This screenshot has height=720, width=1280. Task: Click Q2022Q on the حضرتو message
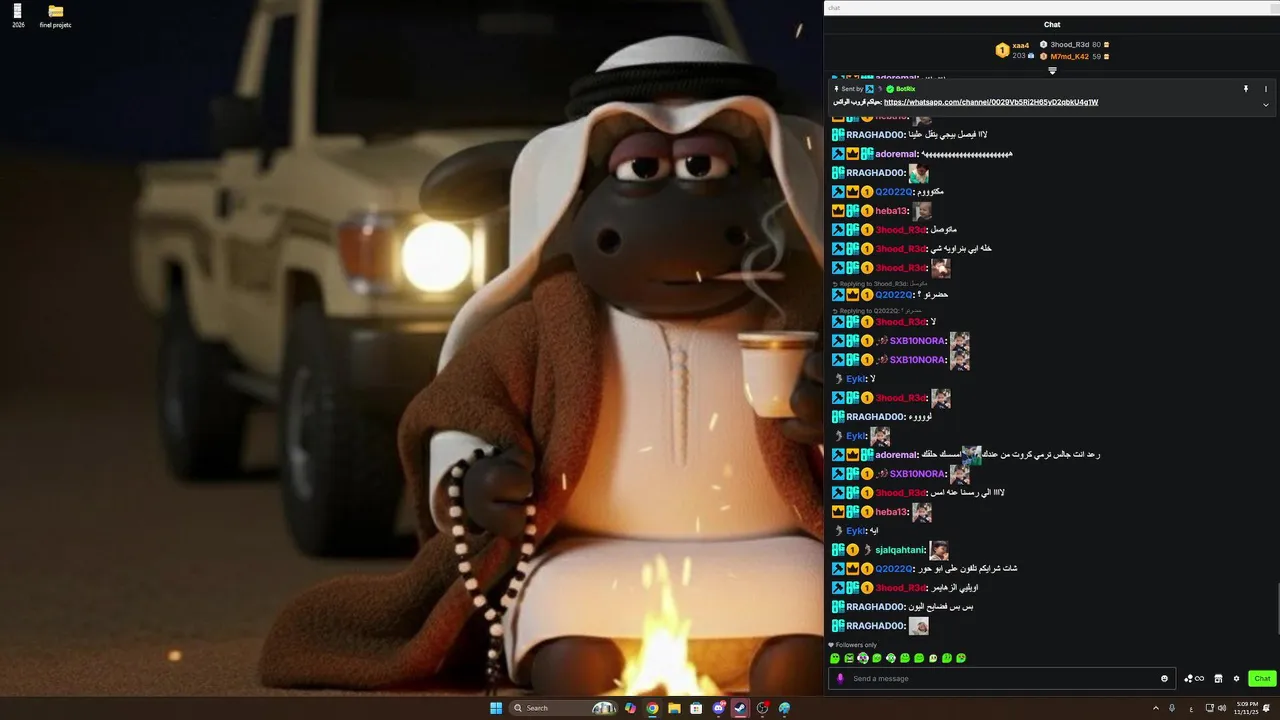point(894,295)
